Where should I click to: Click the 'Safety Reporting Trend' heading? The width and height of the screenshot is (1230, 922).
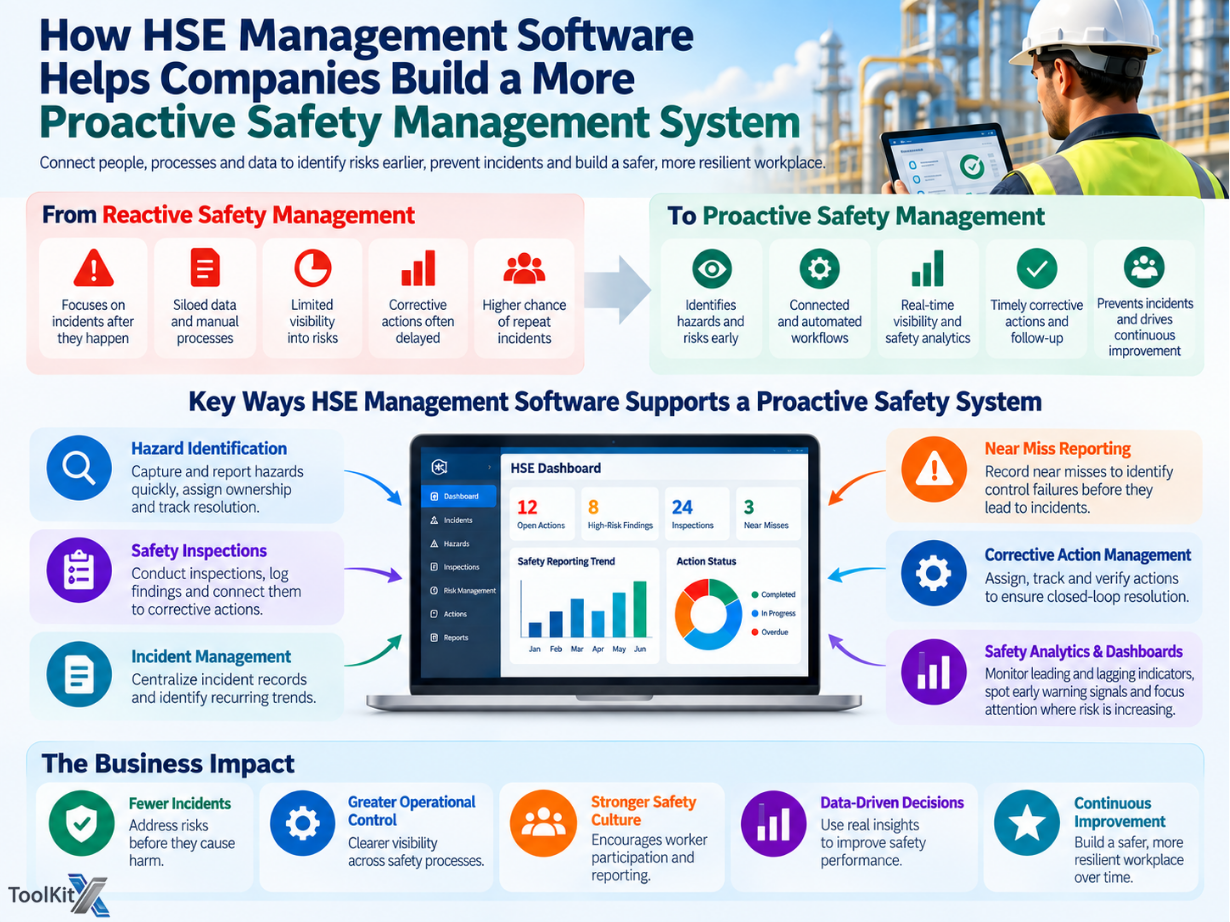tap(566, 561)
